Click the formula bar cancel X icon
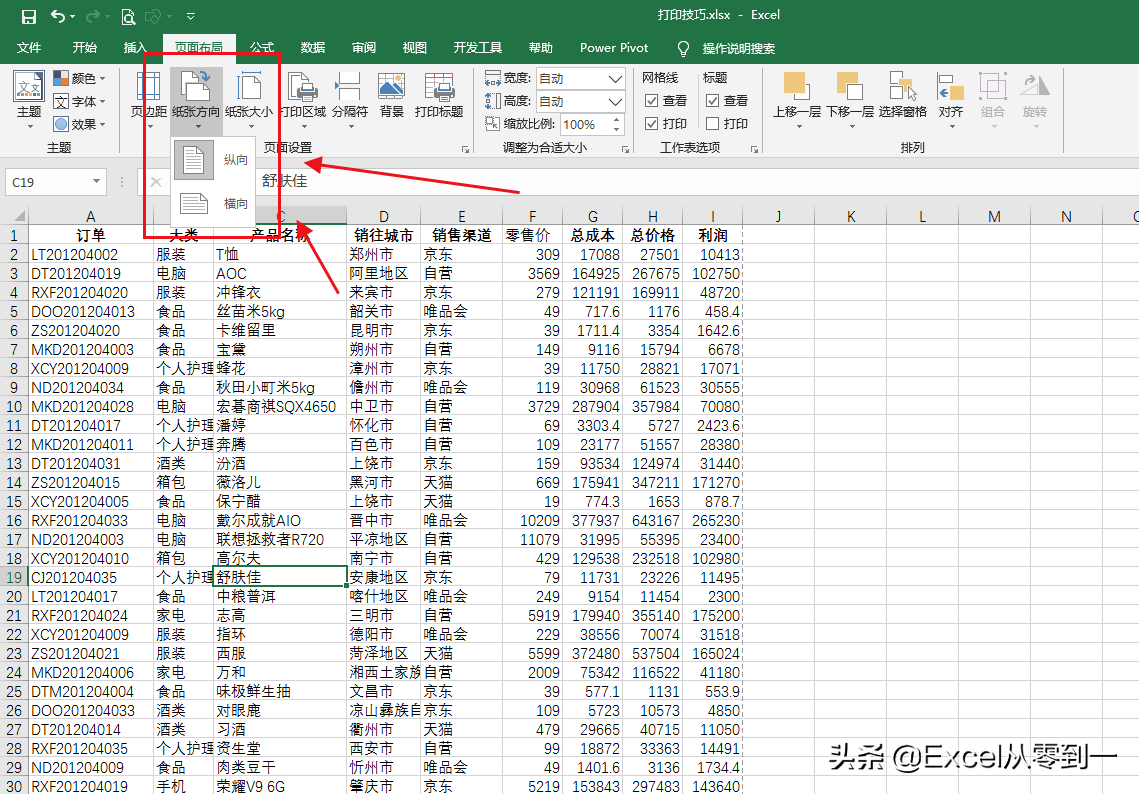 (x=155, y=182)
